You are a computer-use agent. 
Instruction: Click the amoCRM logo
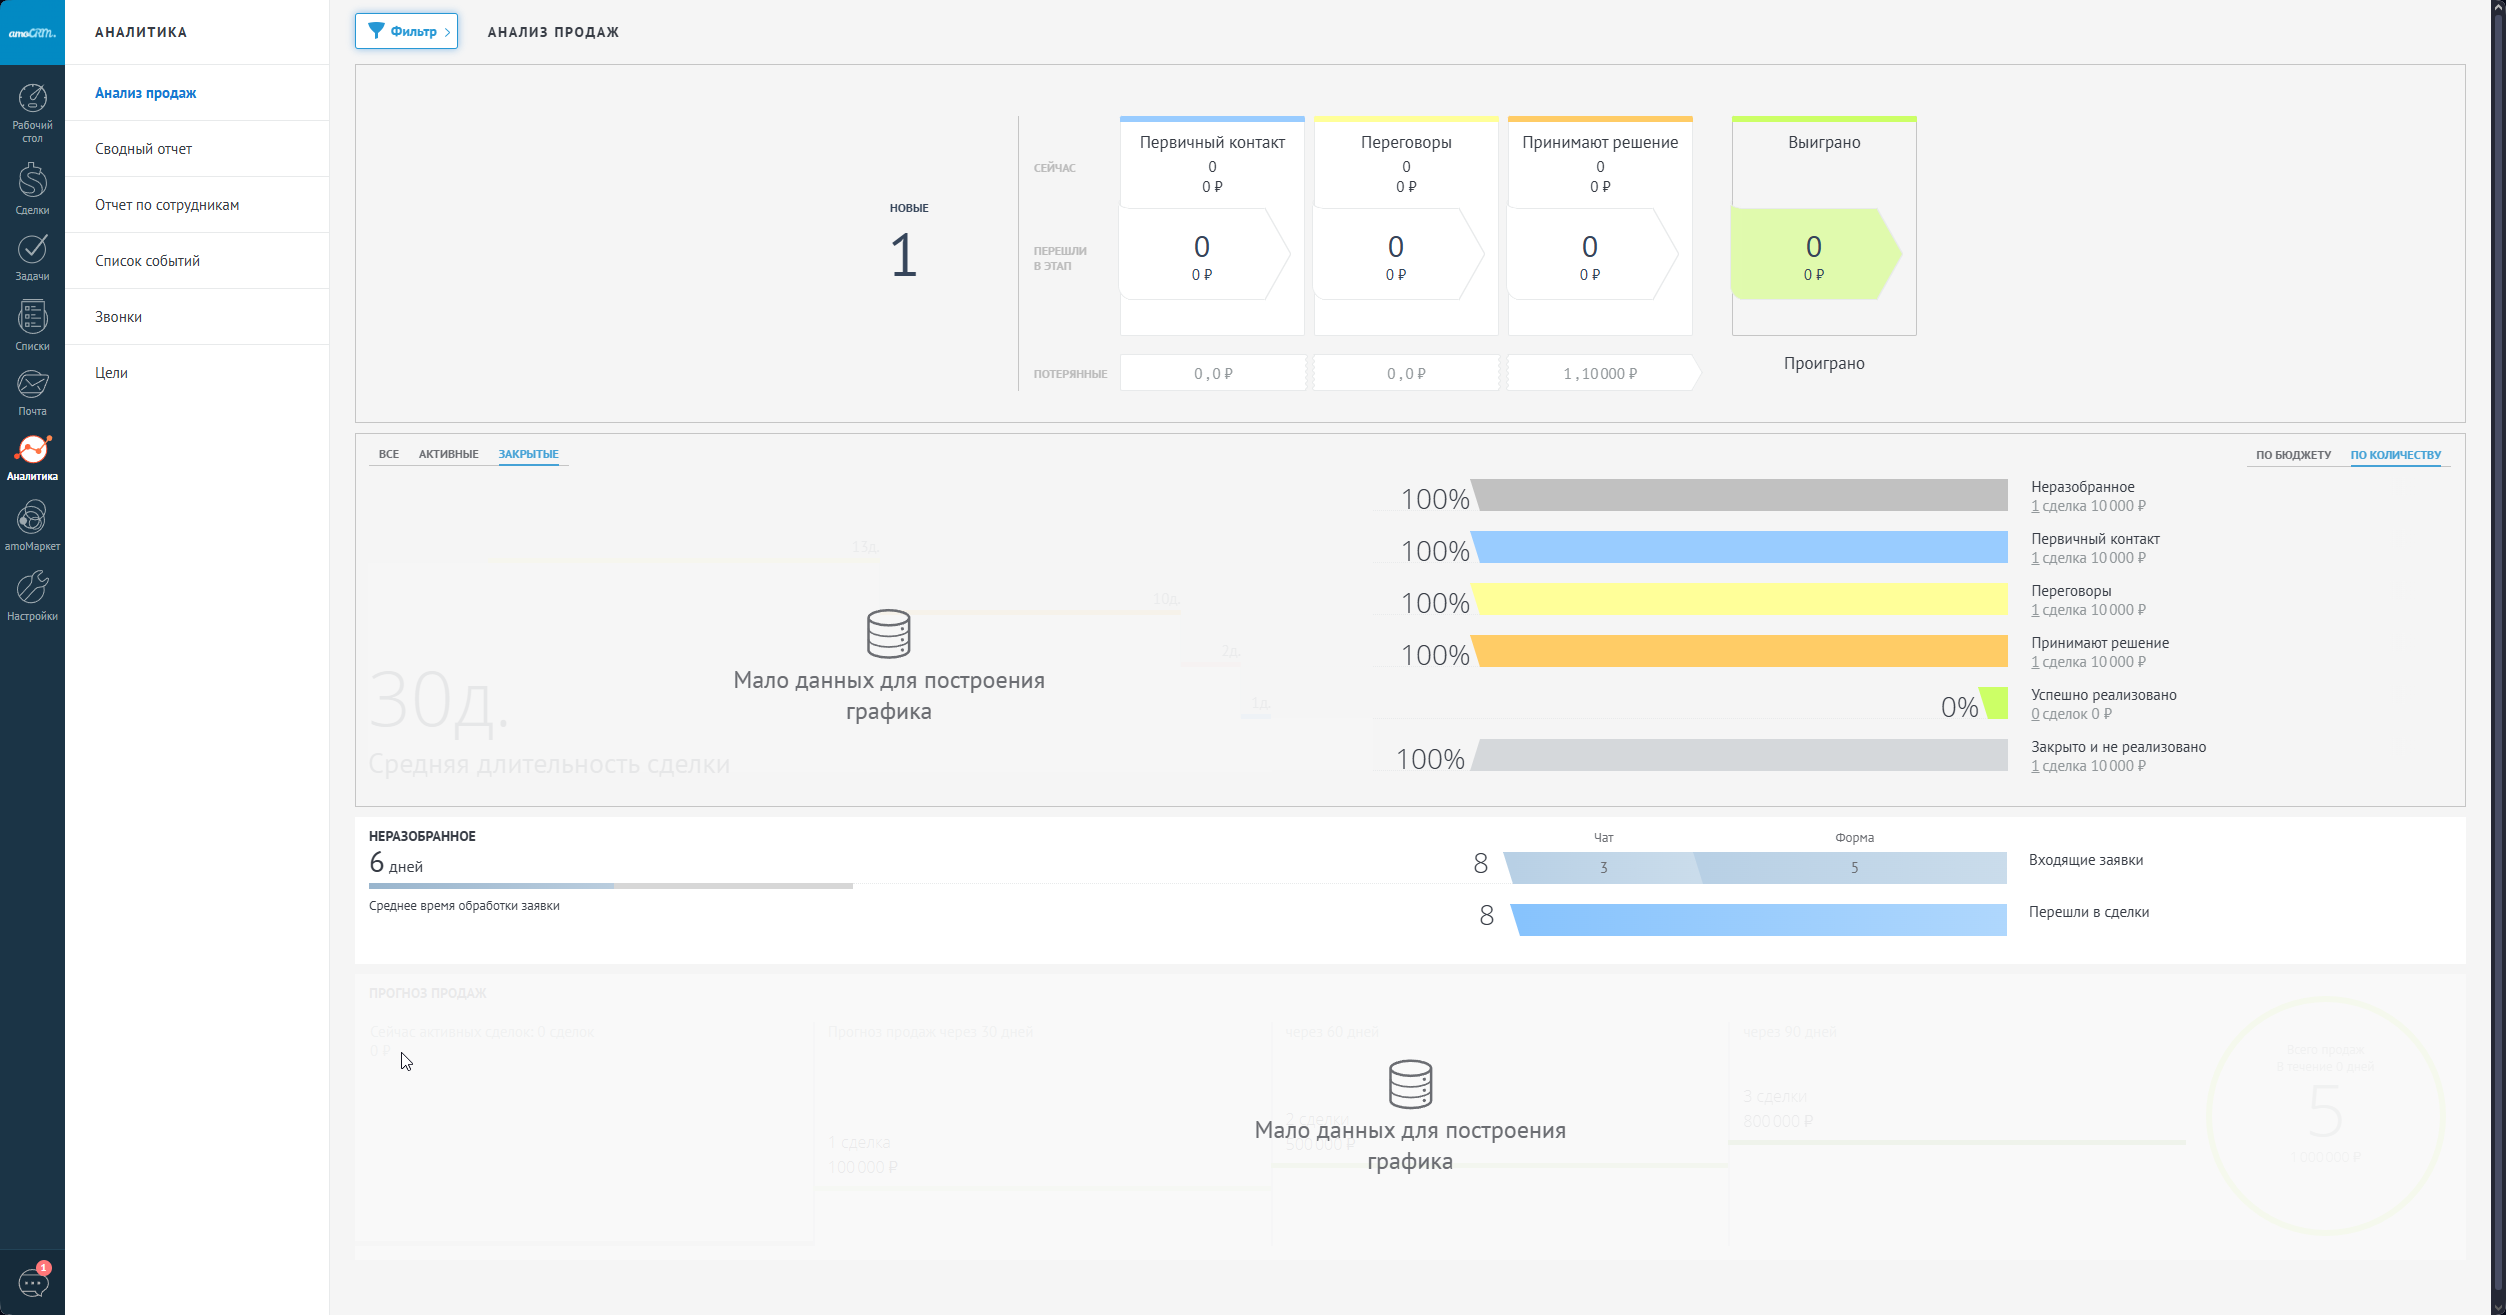[32, 32]
